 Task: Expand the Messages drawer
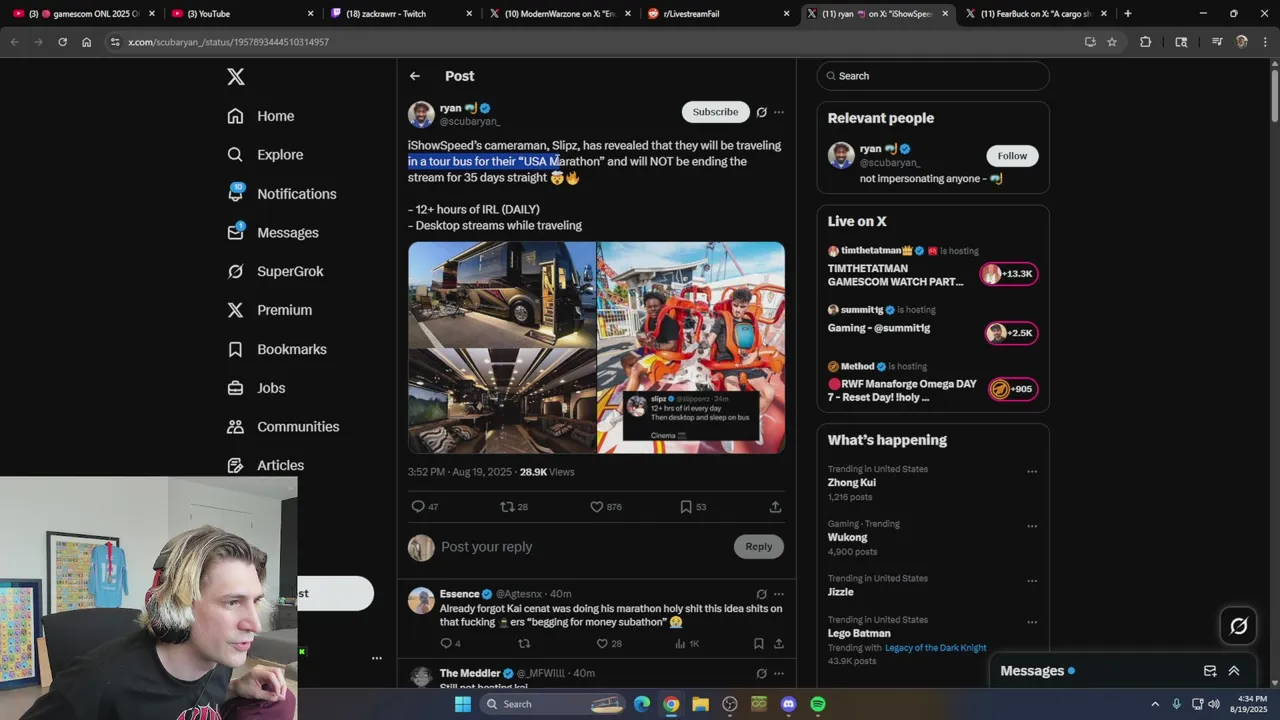click(1234, 671)
